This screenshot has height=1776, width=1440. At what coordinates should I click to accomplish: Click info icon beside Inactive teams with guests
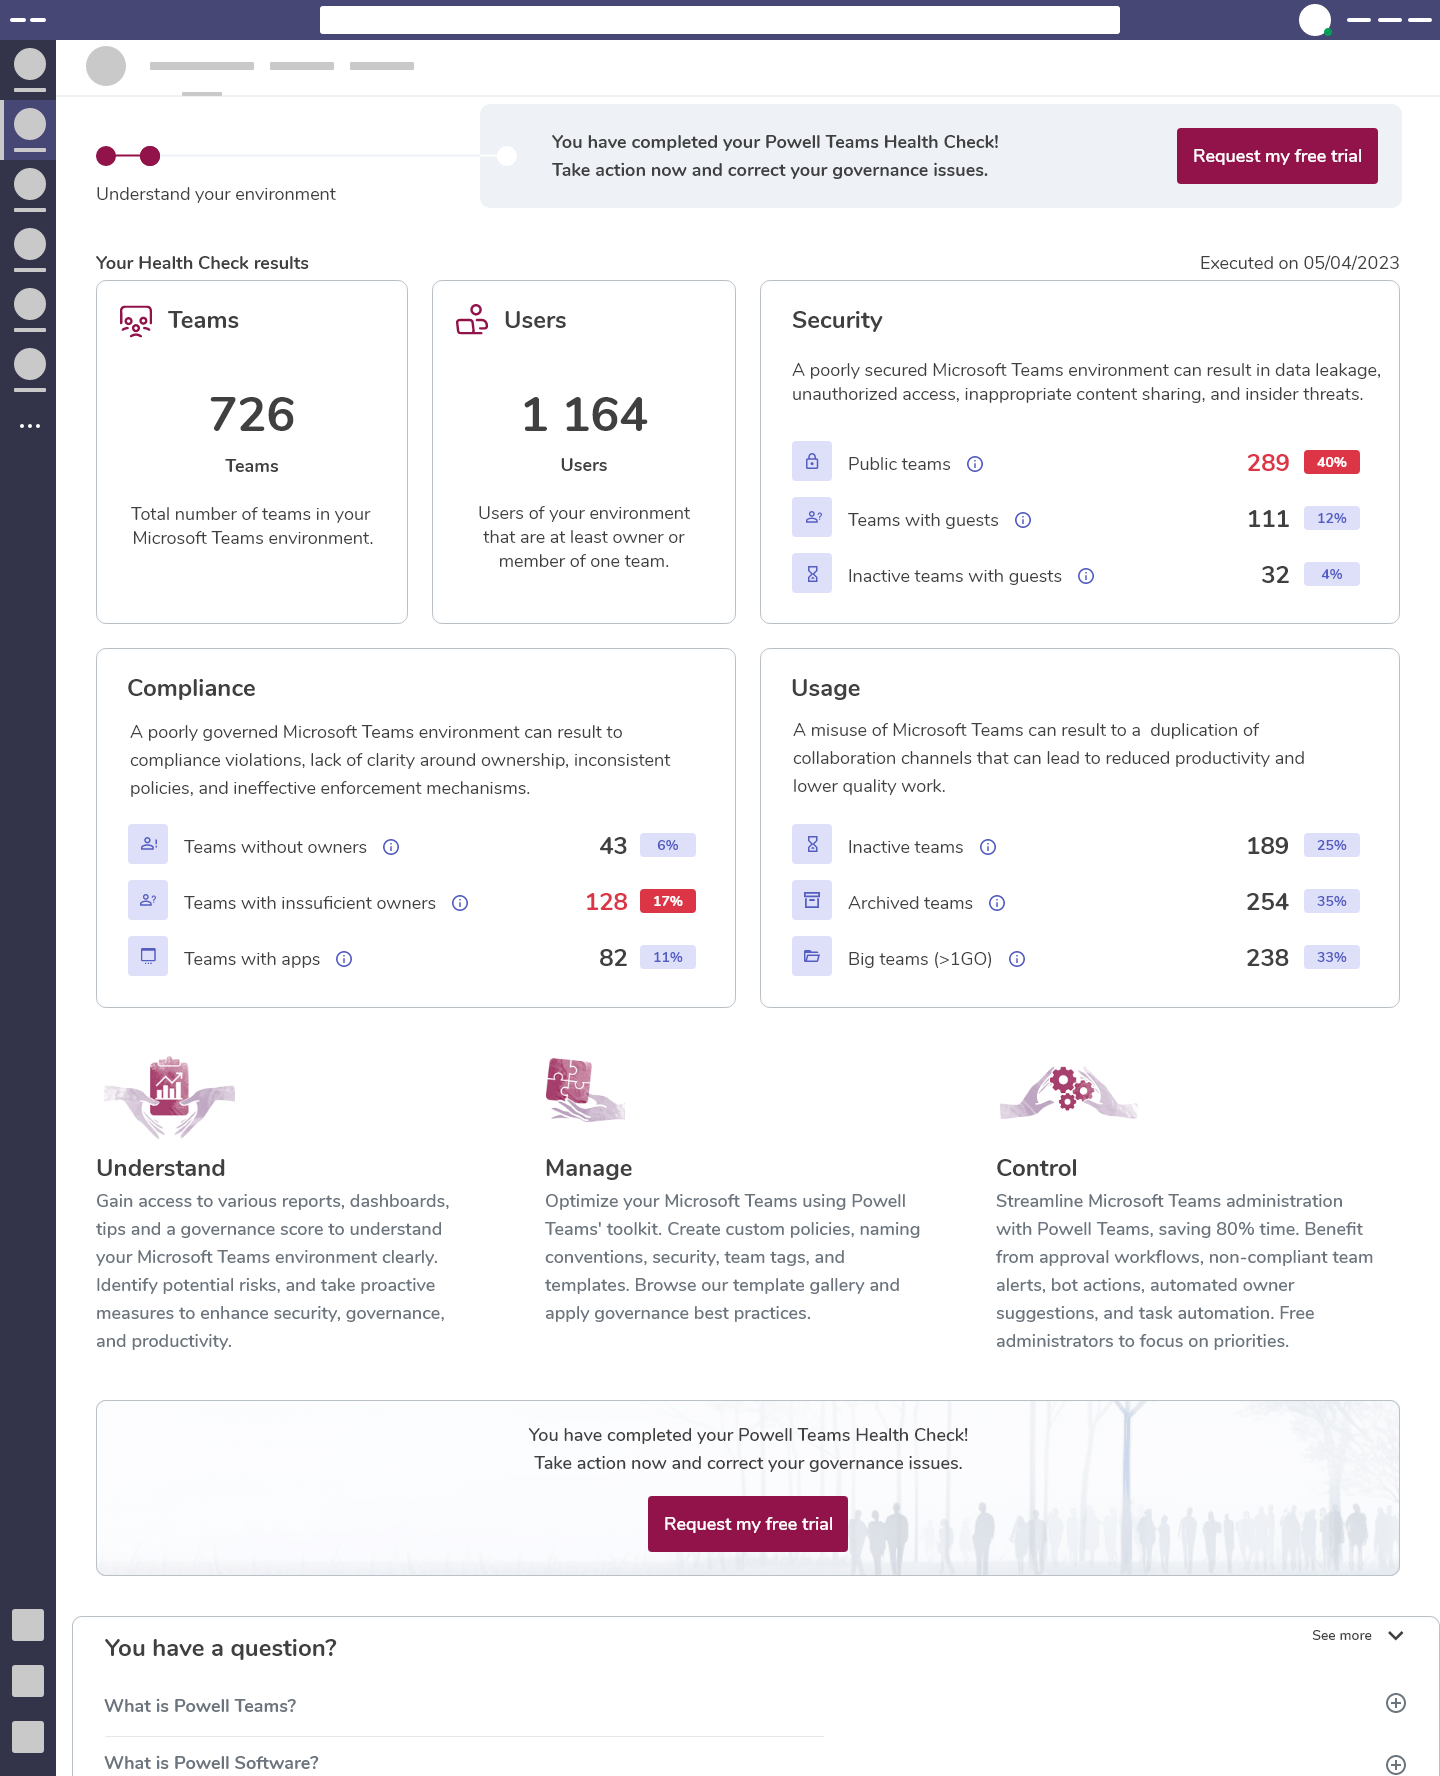click(1086, 576)
